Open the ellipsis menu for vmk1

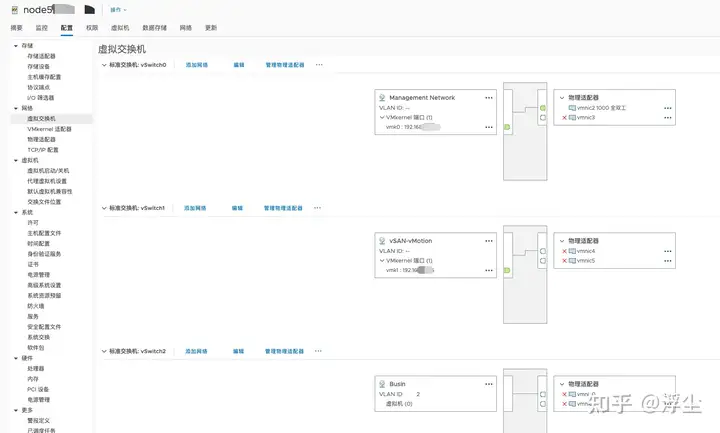489,270
